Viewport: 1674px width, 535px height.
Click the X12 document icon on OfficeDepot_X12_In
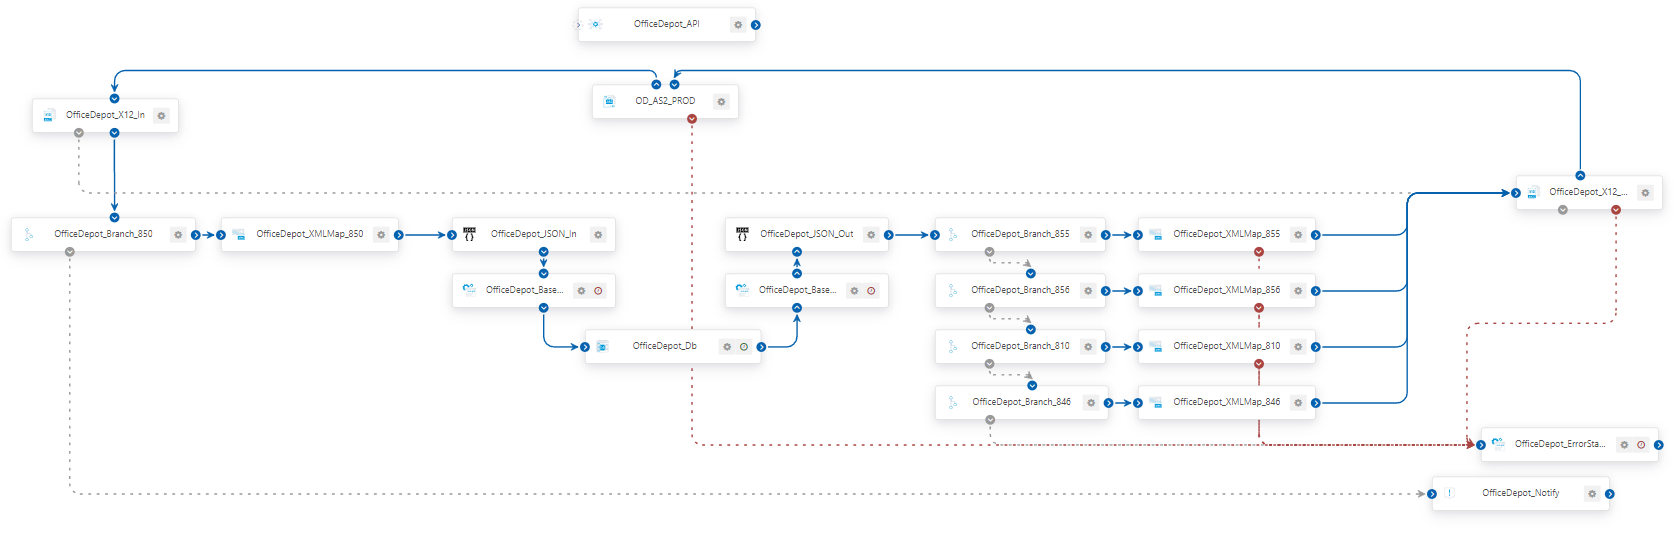[48, 116]
